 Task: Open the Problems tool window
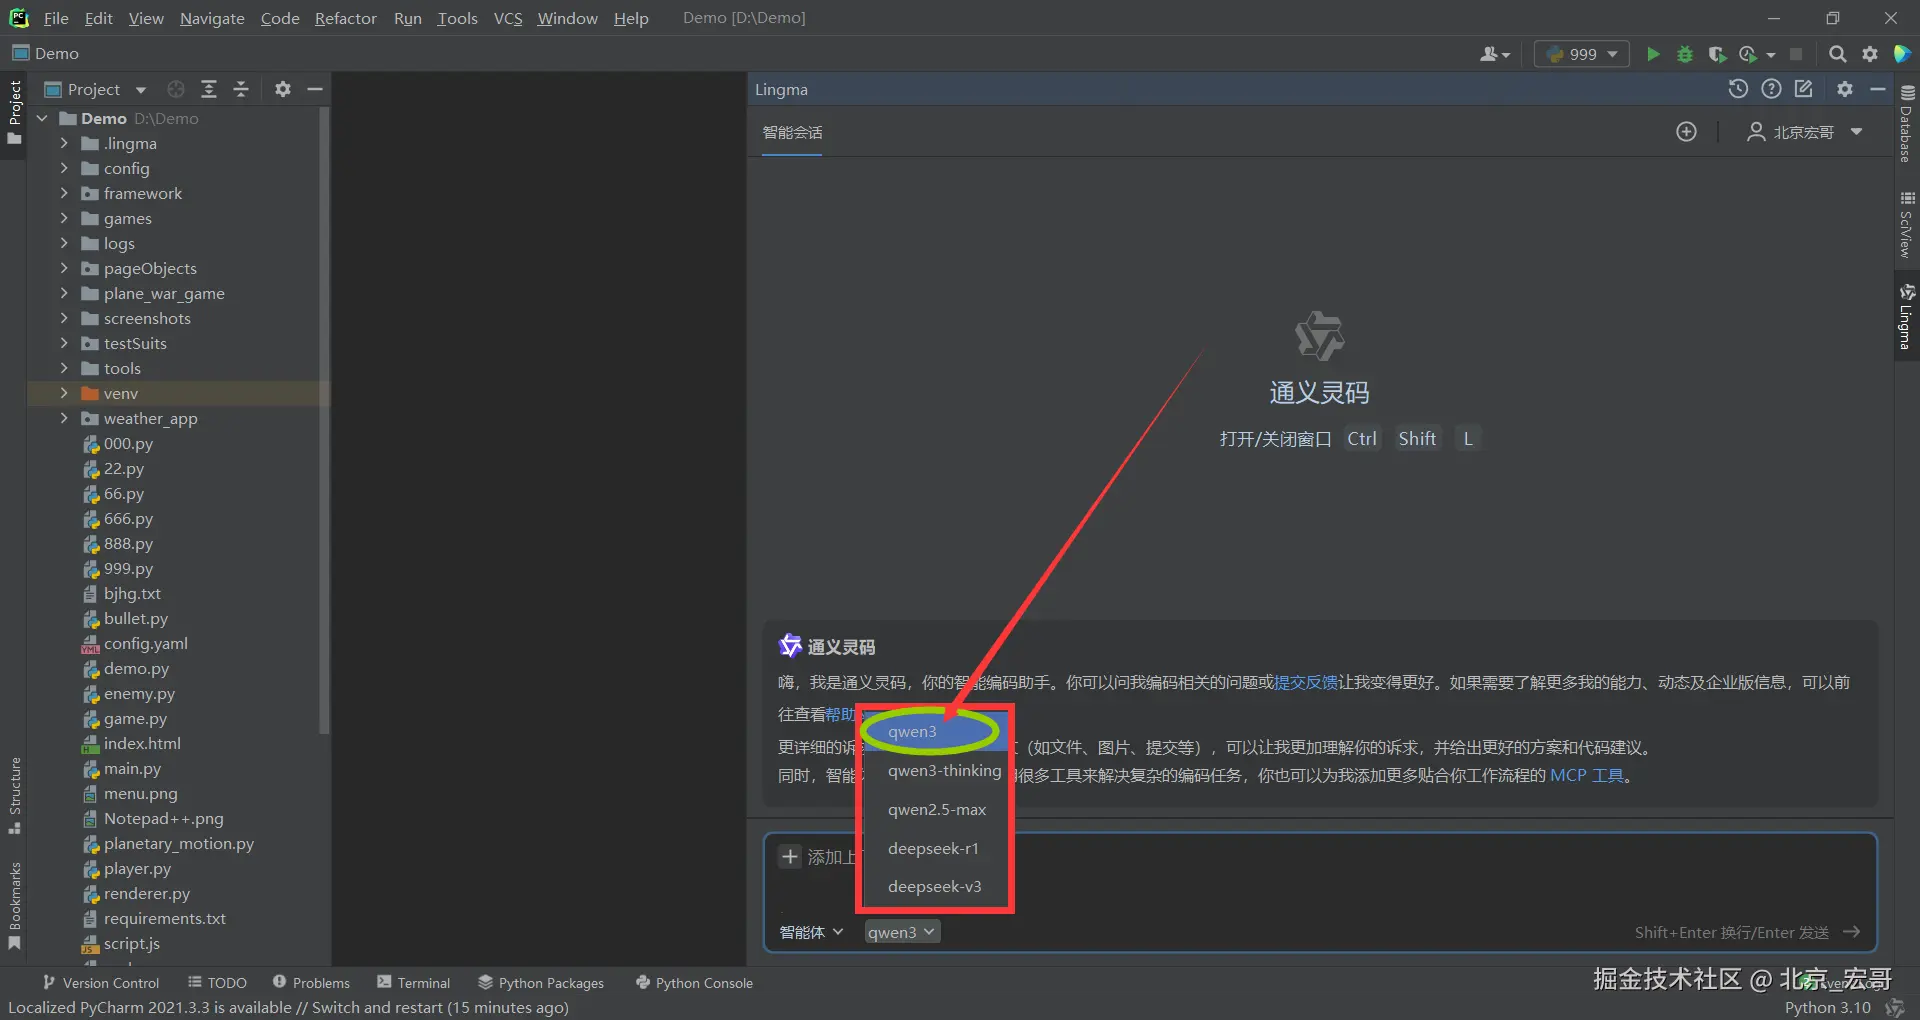pyautogui.click(x=311, y=983)
